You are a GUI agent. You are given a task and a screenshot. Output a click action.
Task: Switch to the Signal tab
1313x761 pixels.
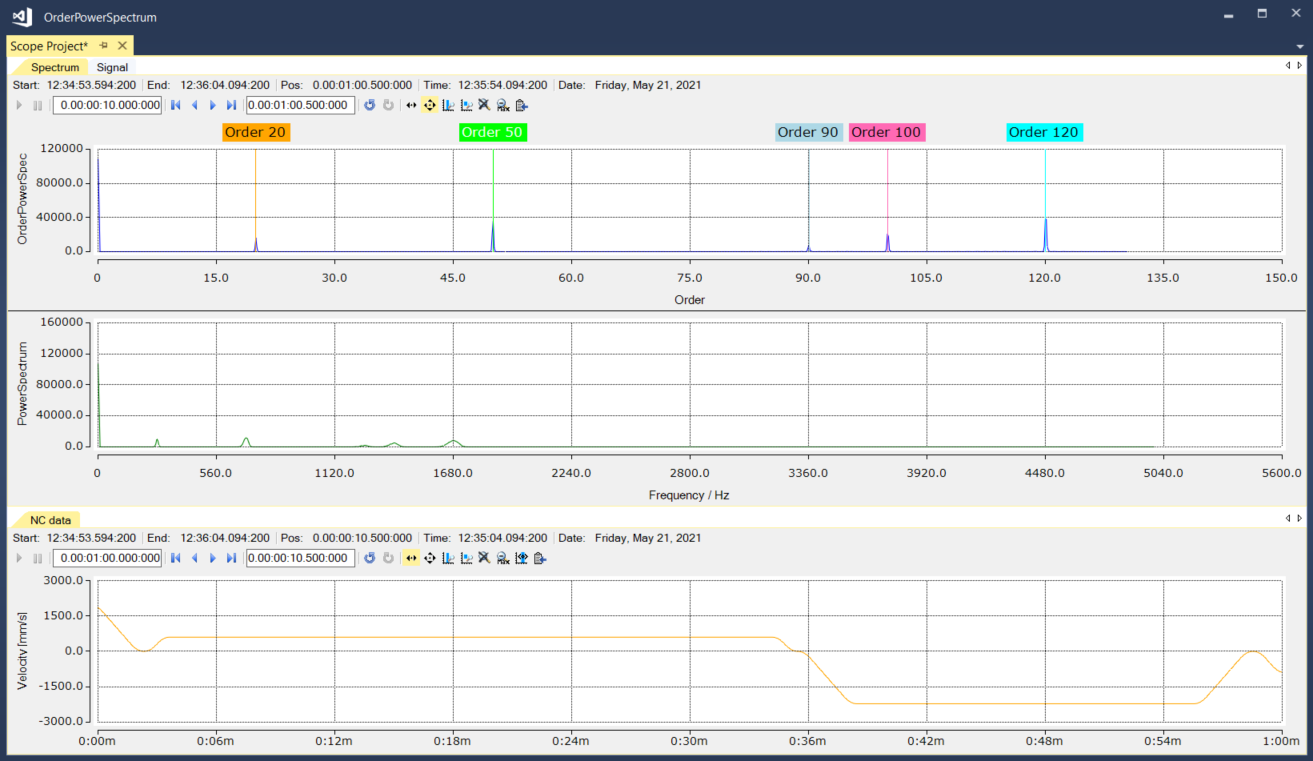click(x=112, y=67)
